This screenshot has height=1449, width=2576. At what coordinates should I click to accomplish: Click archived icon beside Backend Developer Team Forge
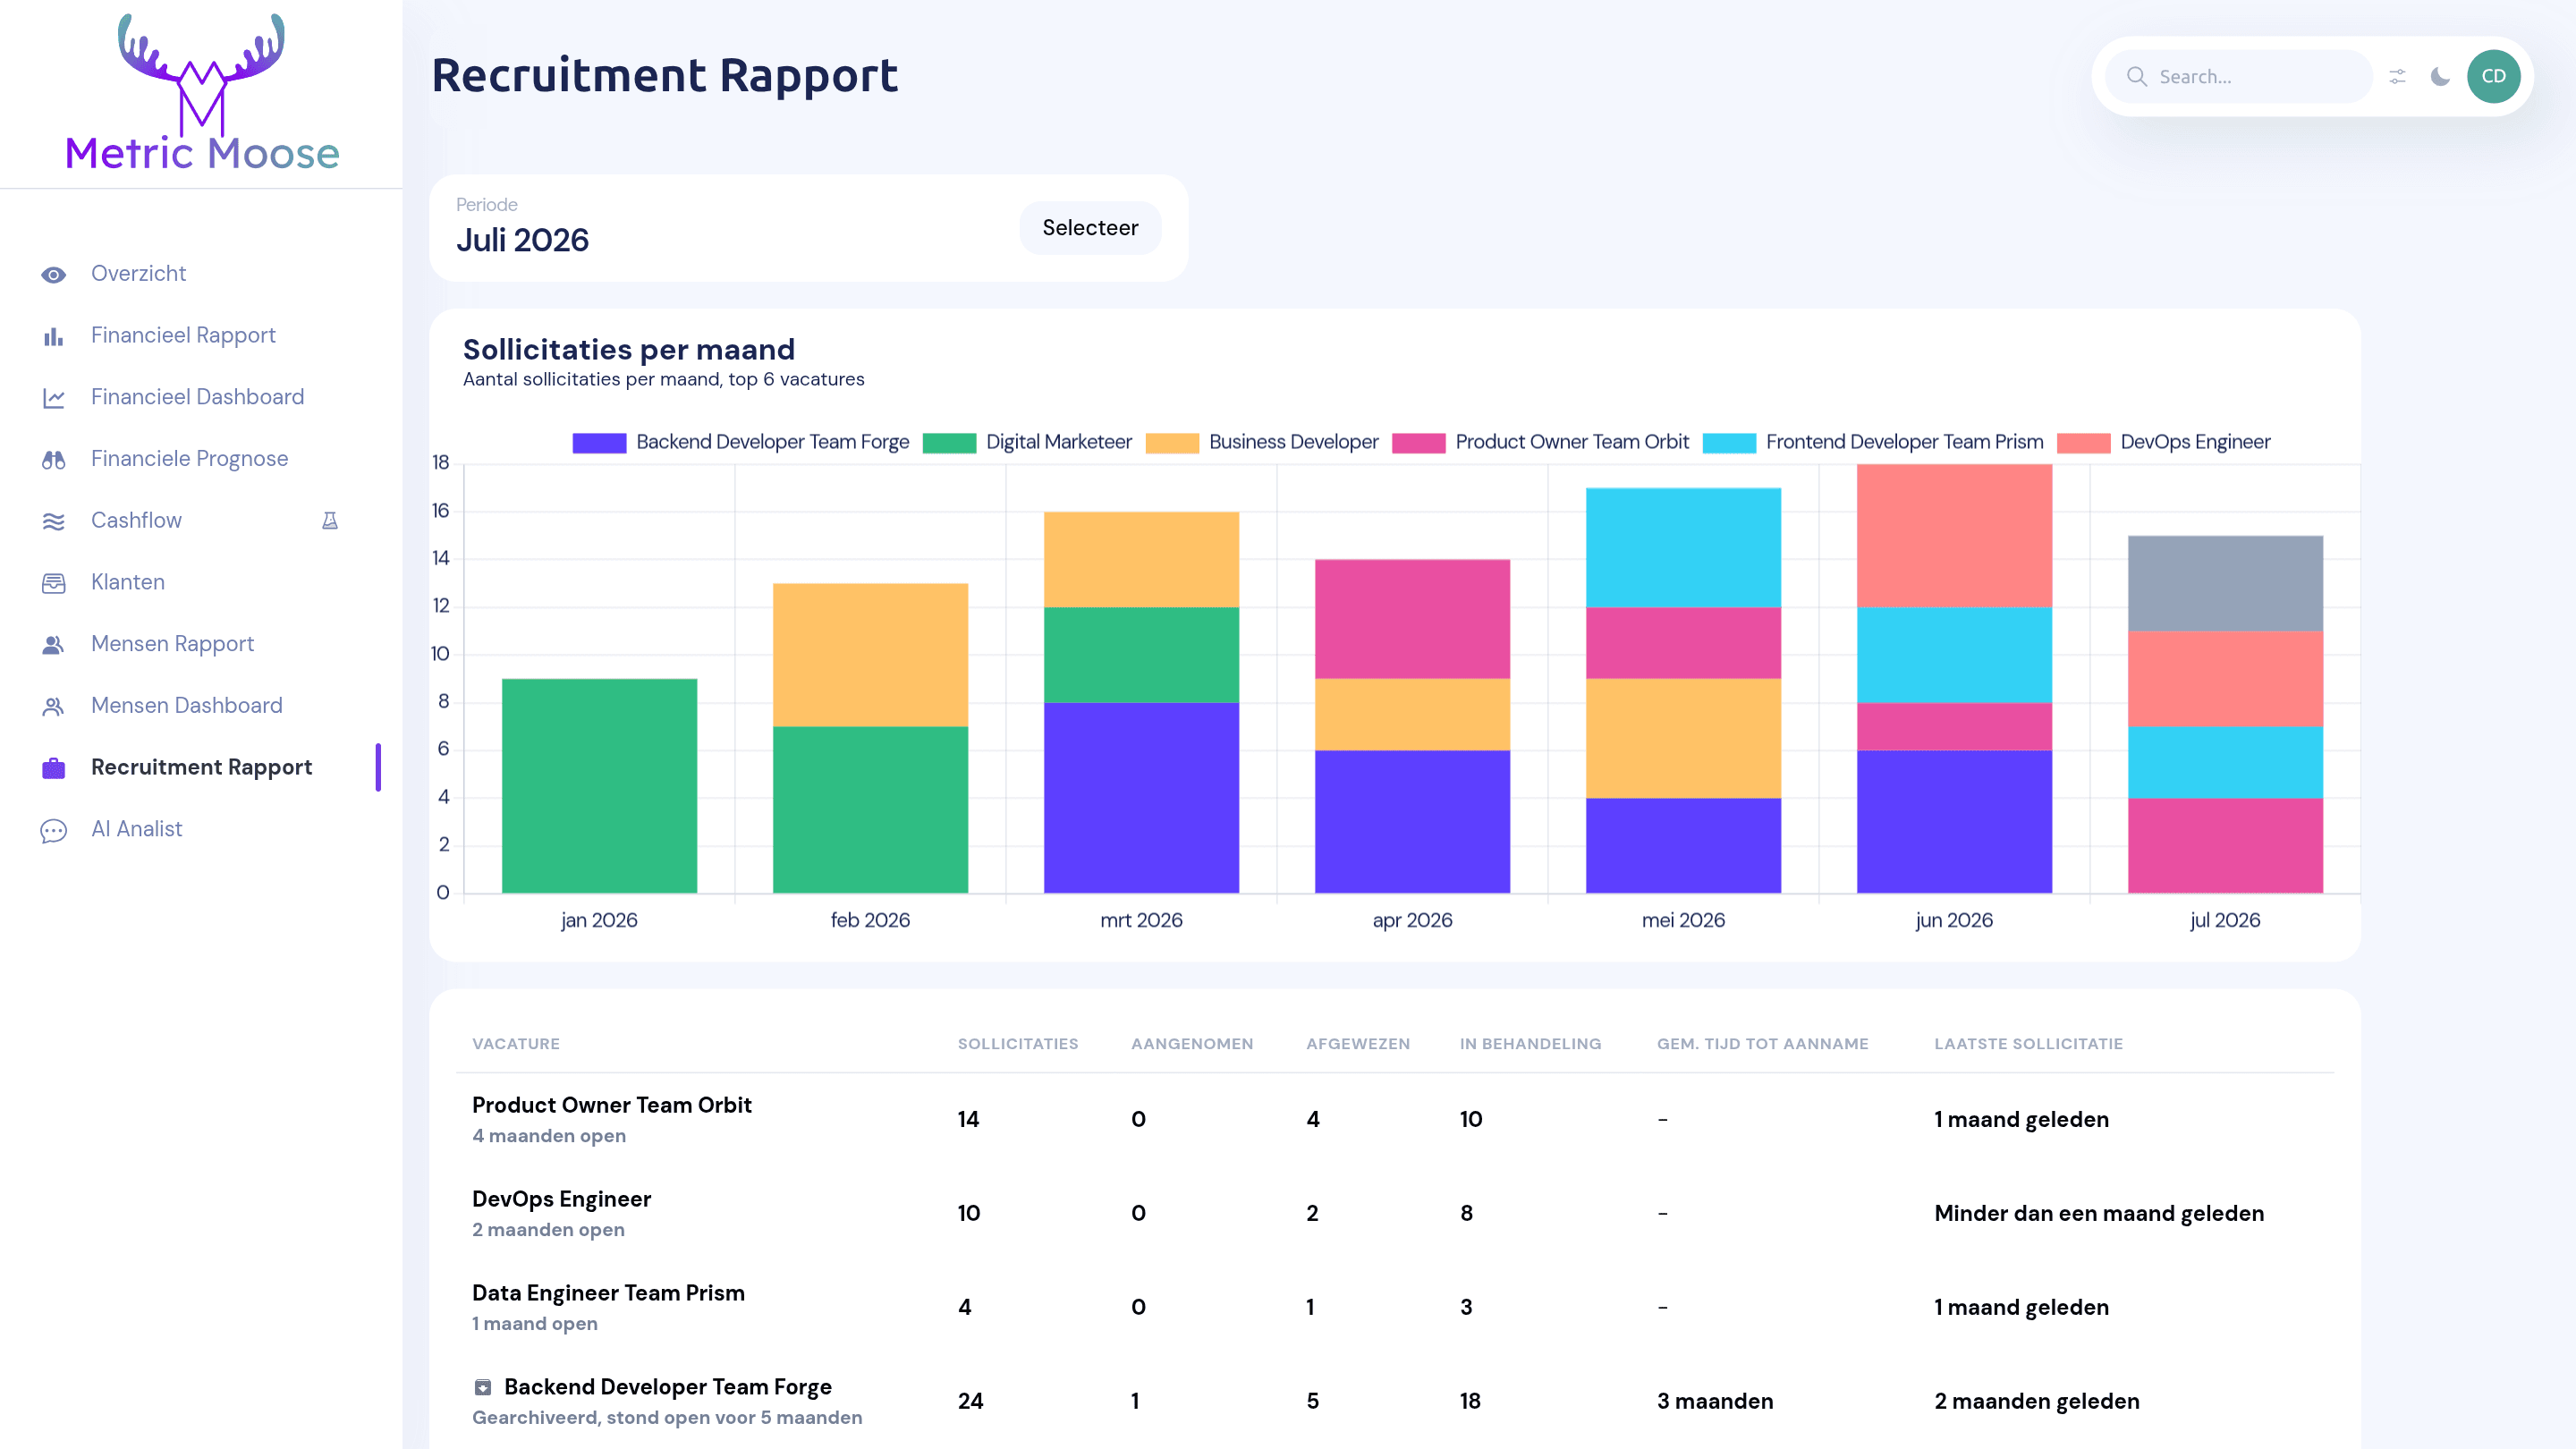(482, 1387)
